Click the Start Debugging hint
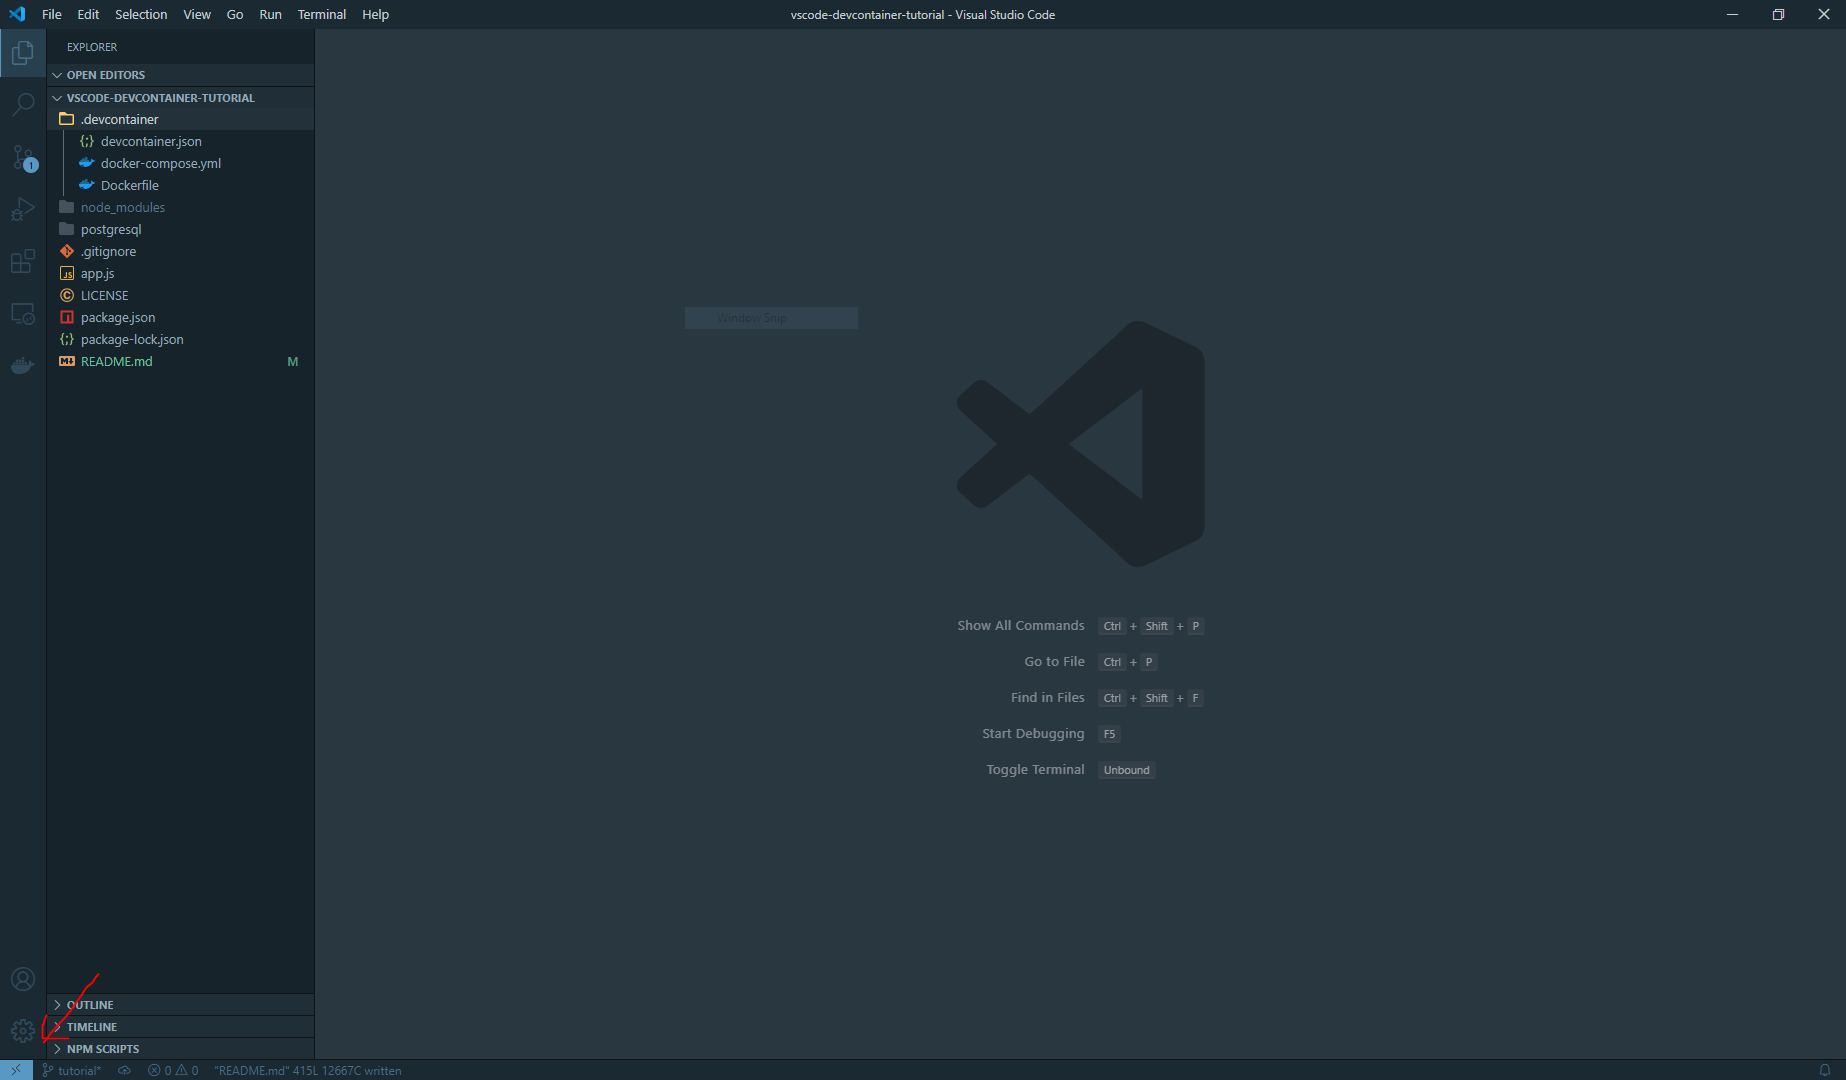 [1033, 734]
